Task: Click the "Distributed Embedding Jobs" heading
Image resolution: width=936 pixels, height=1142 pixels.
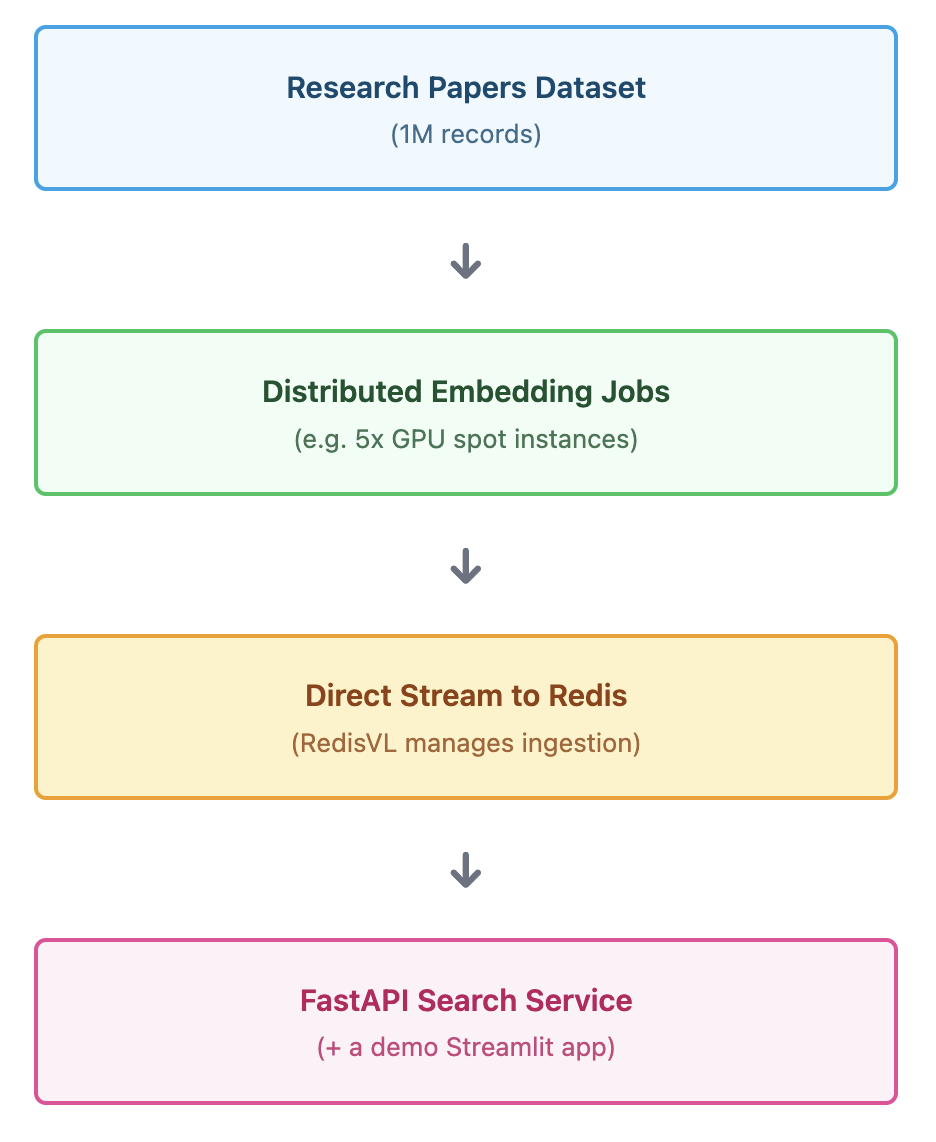Action: pos(466,392)
